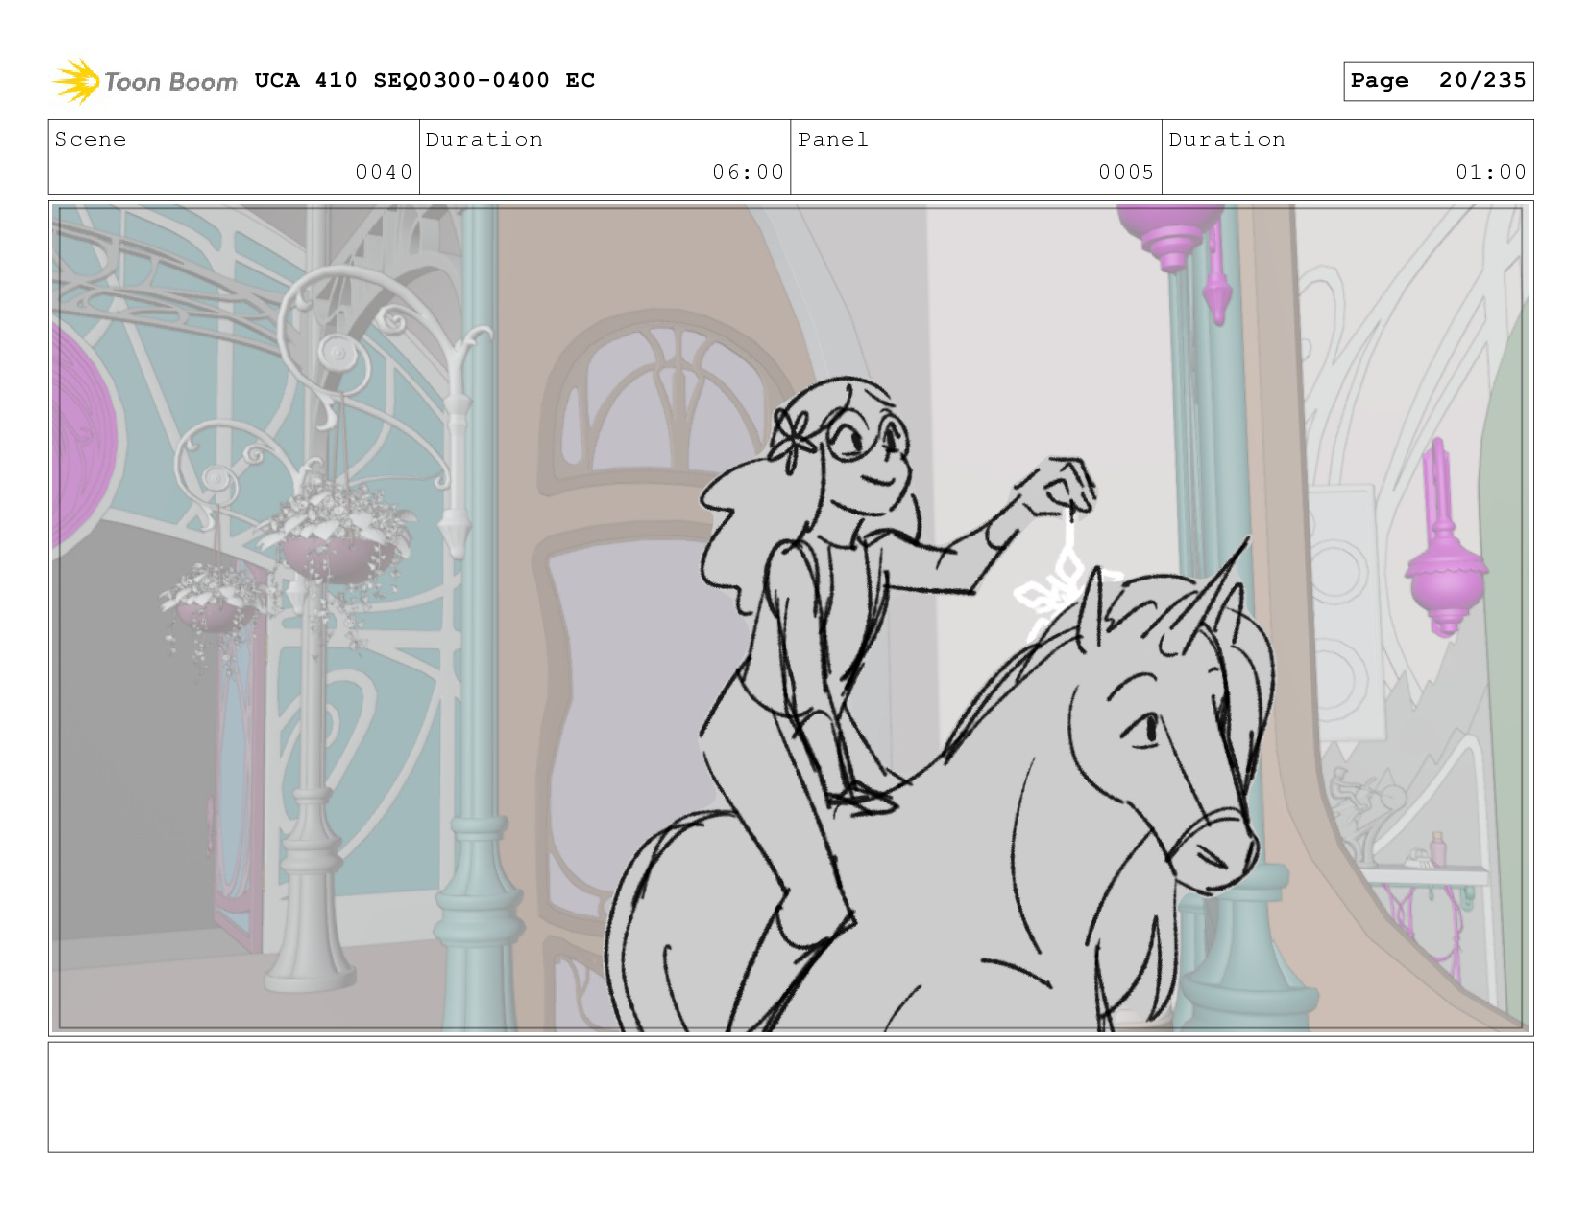Select the panel number '0005'
This screenshot has width=1584, height=1224.
coord(1126,172)
